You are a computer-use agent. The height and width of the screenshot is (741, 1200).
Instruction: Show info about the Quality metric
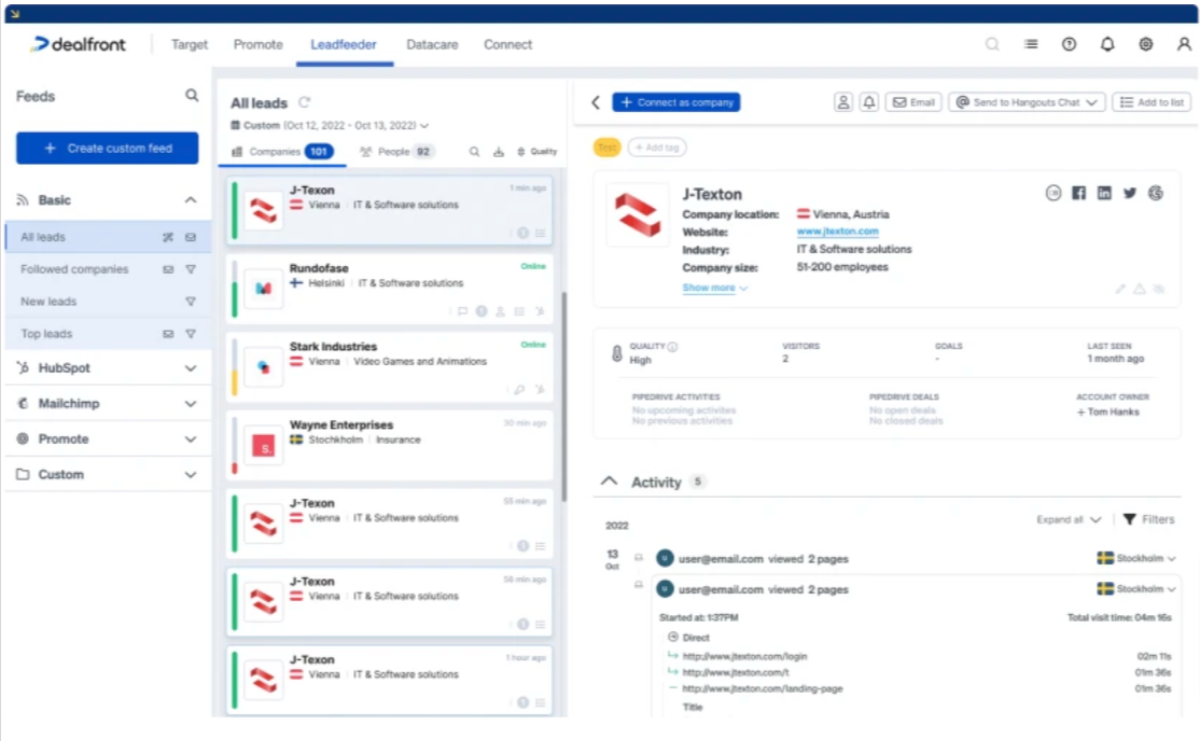click(x=672, y=347)
